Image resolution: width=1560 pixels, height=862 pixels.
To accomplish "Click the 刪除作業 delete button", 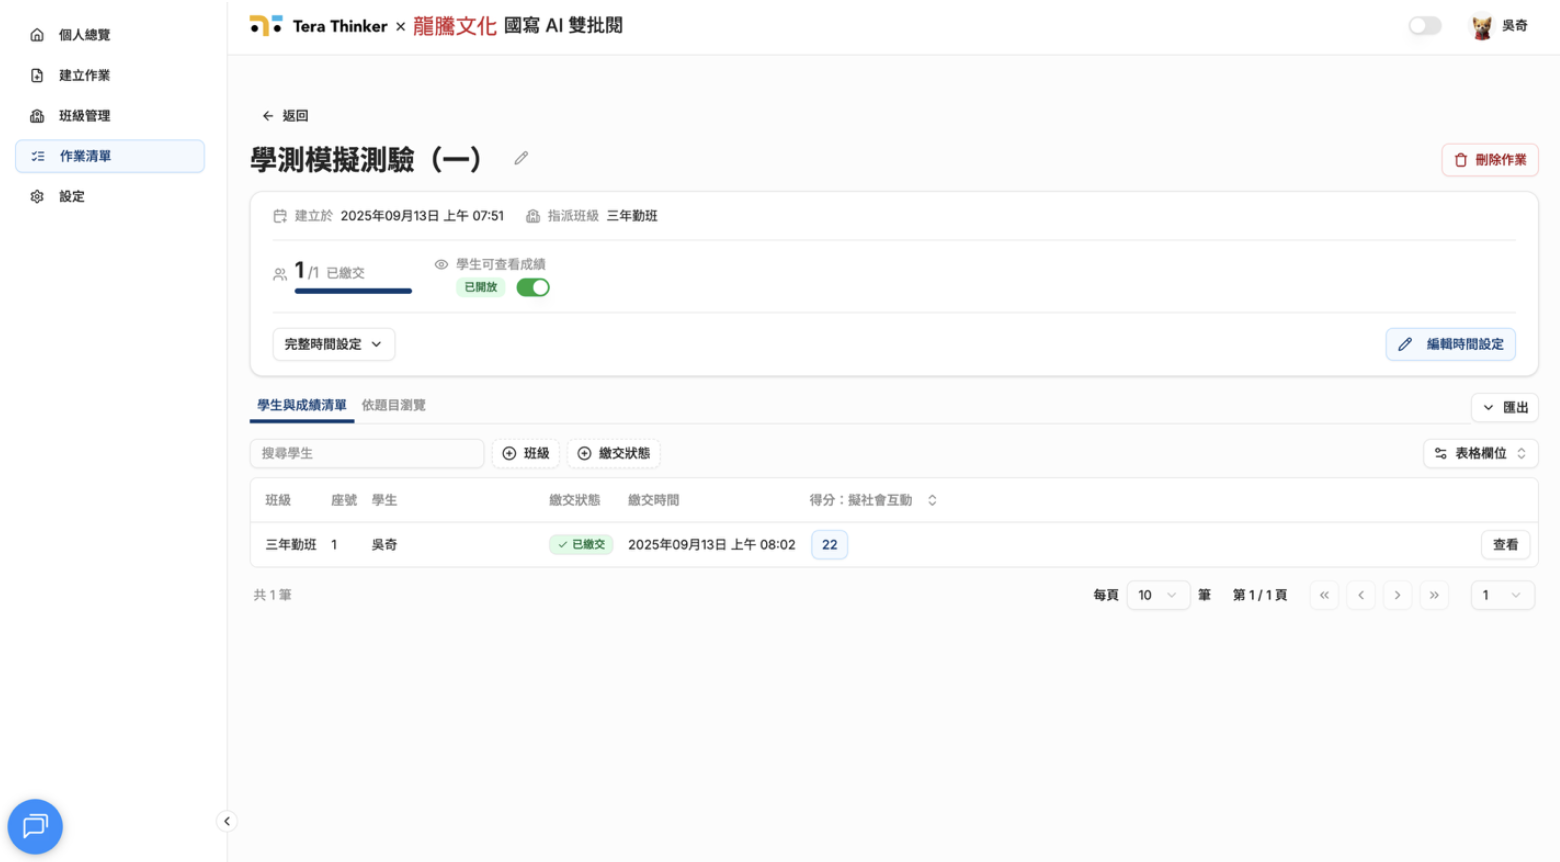I will click(x=1489, y=159).
